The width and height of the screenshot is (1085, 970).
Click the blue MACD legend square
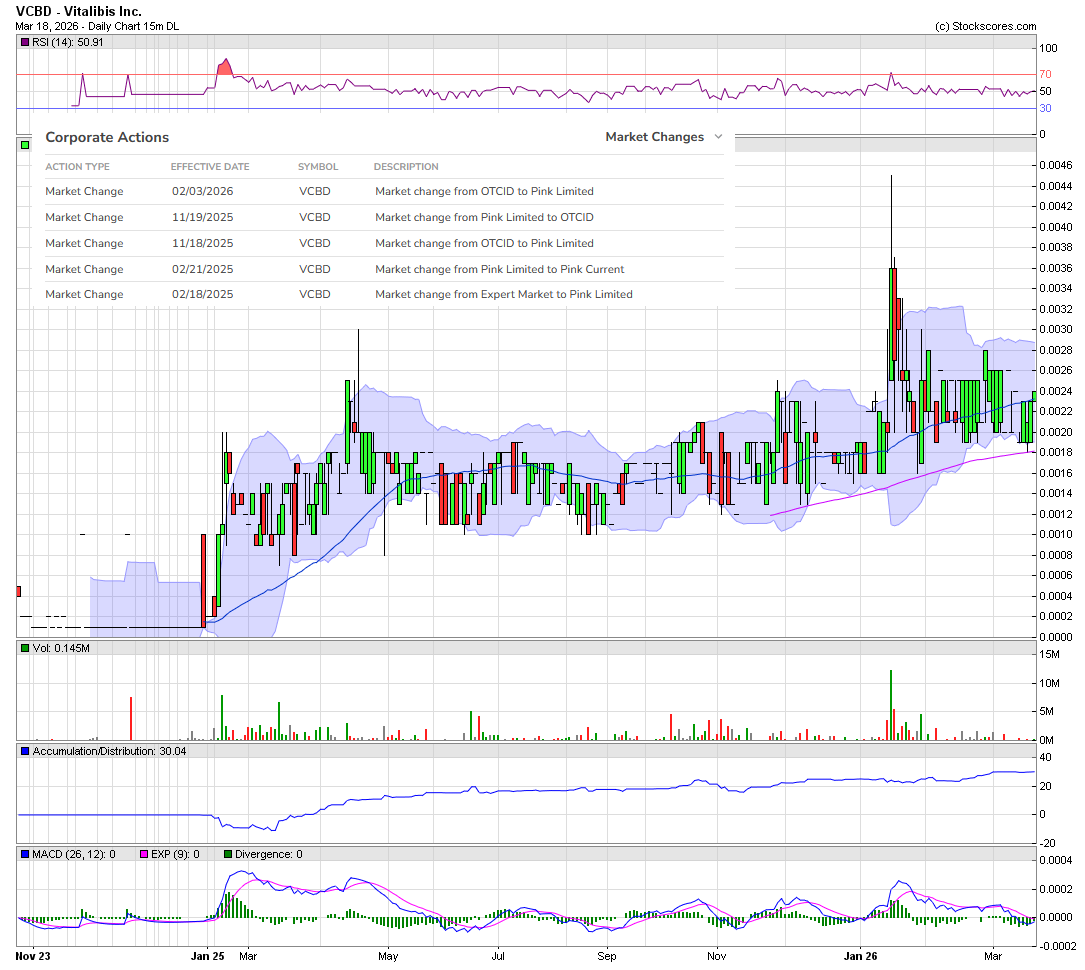click(x=26, y=854)
